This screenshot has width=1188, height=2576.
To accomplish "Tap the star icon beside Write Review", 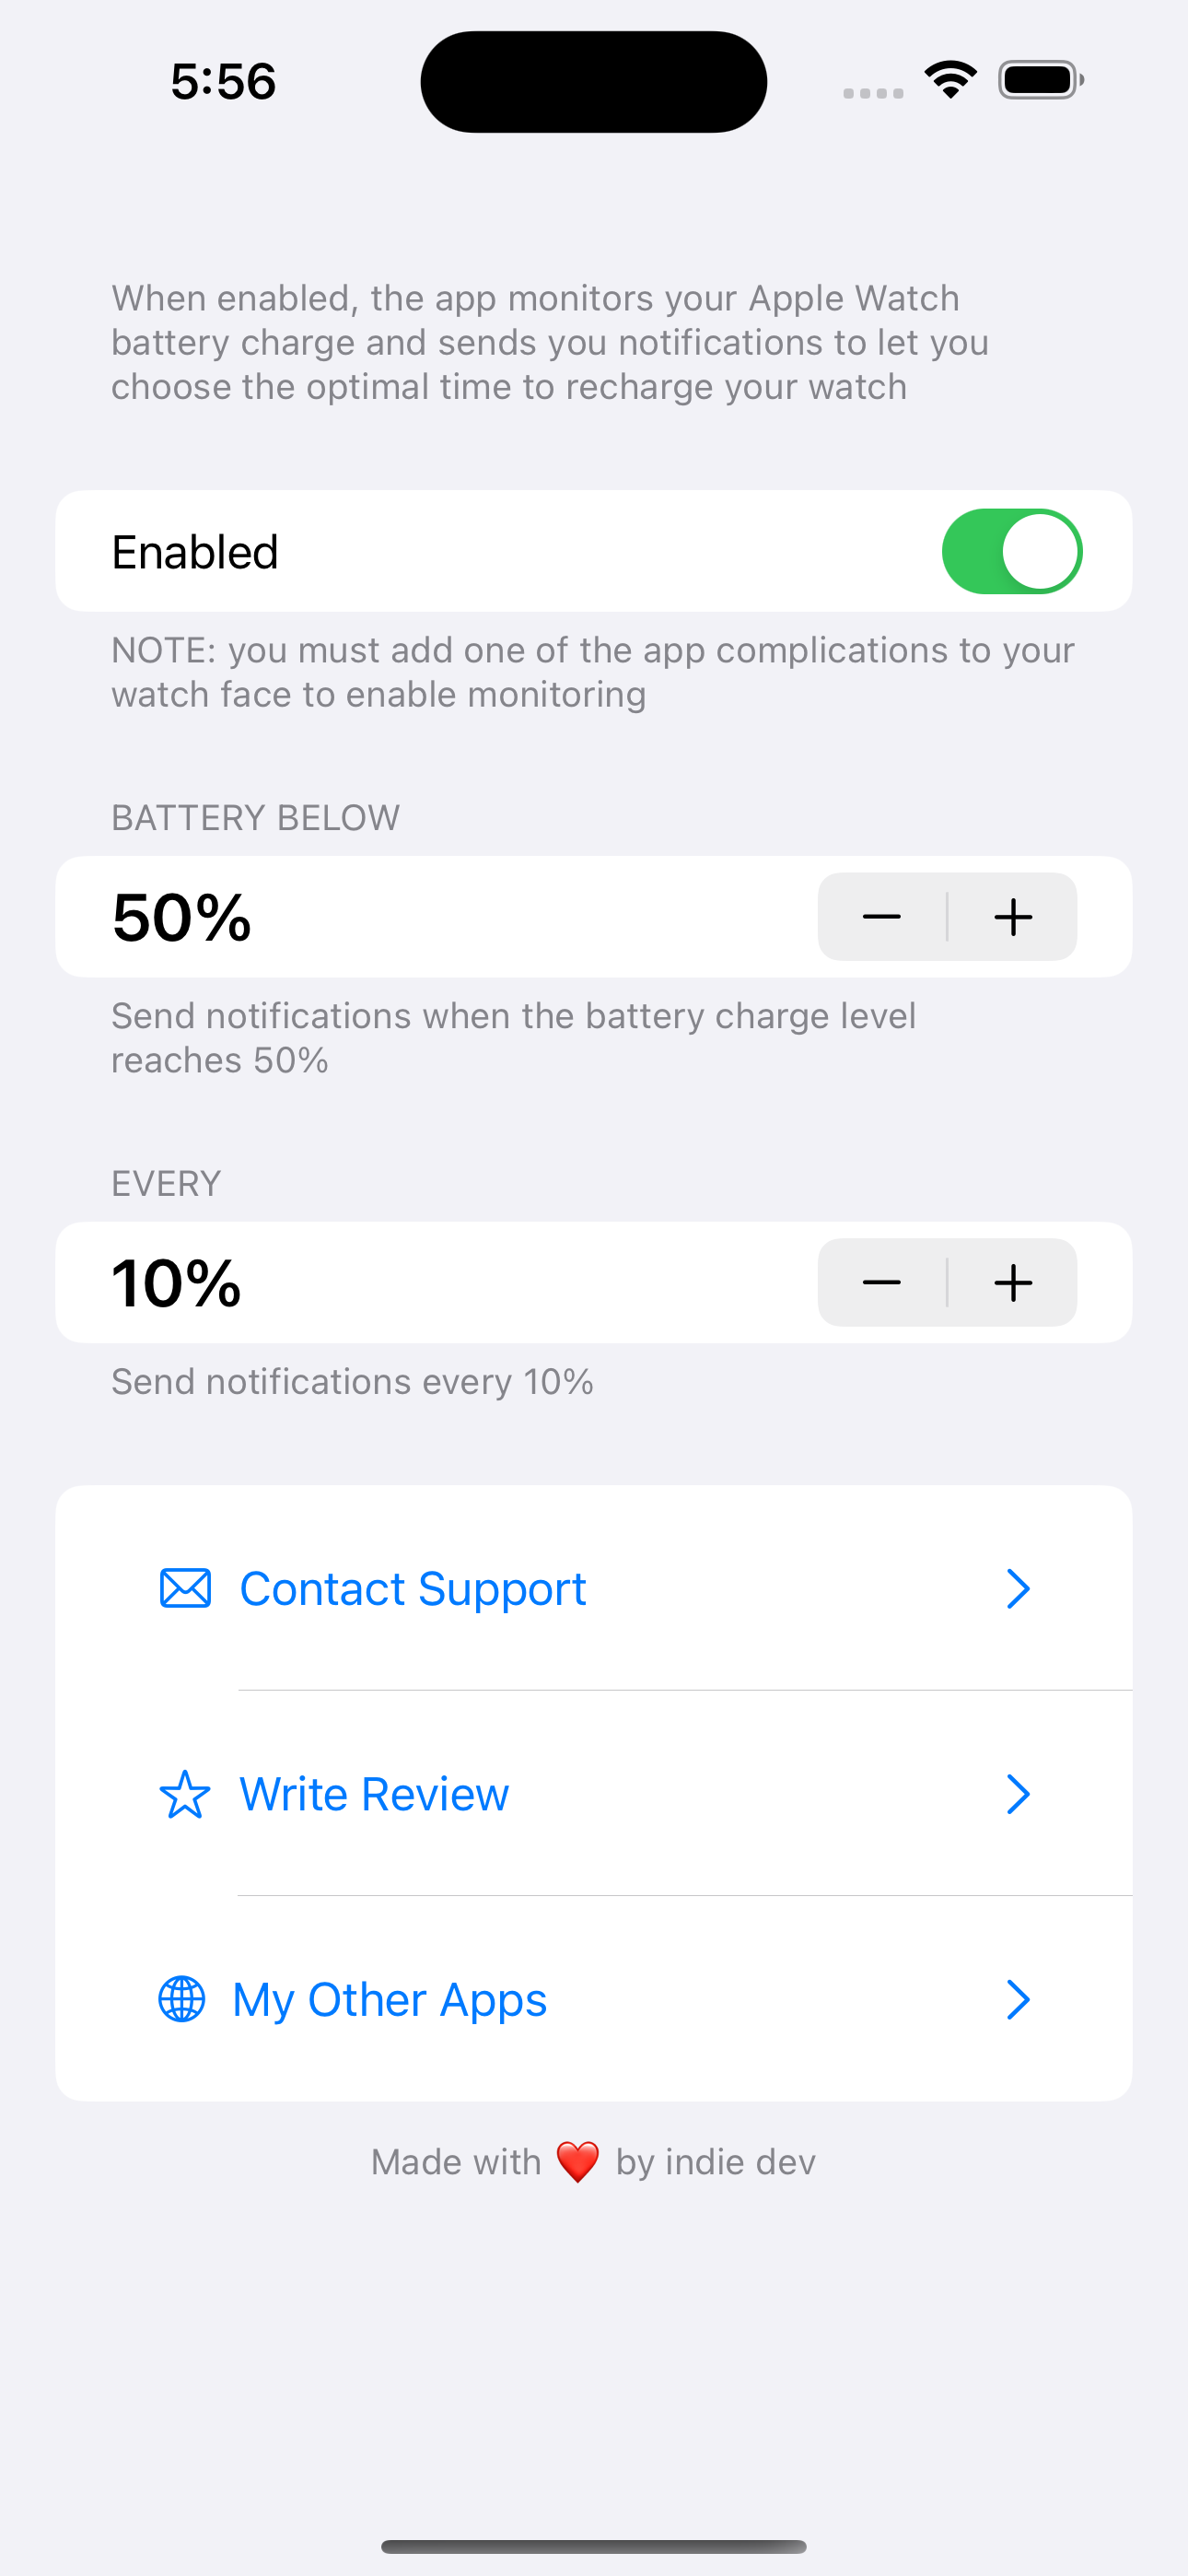I will point(185,1794).
